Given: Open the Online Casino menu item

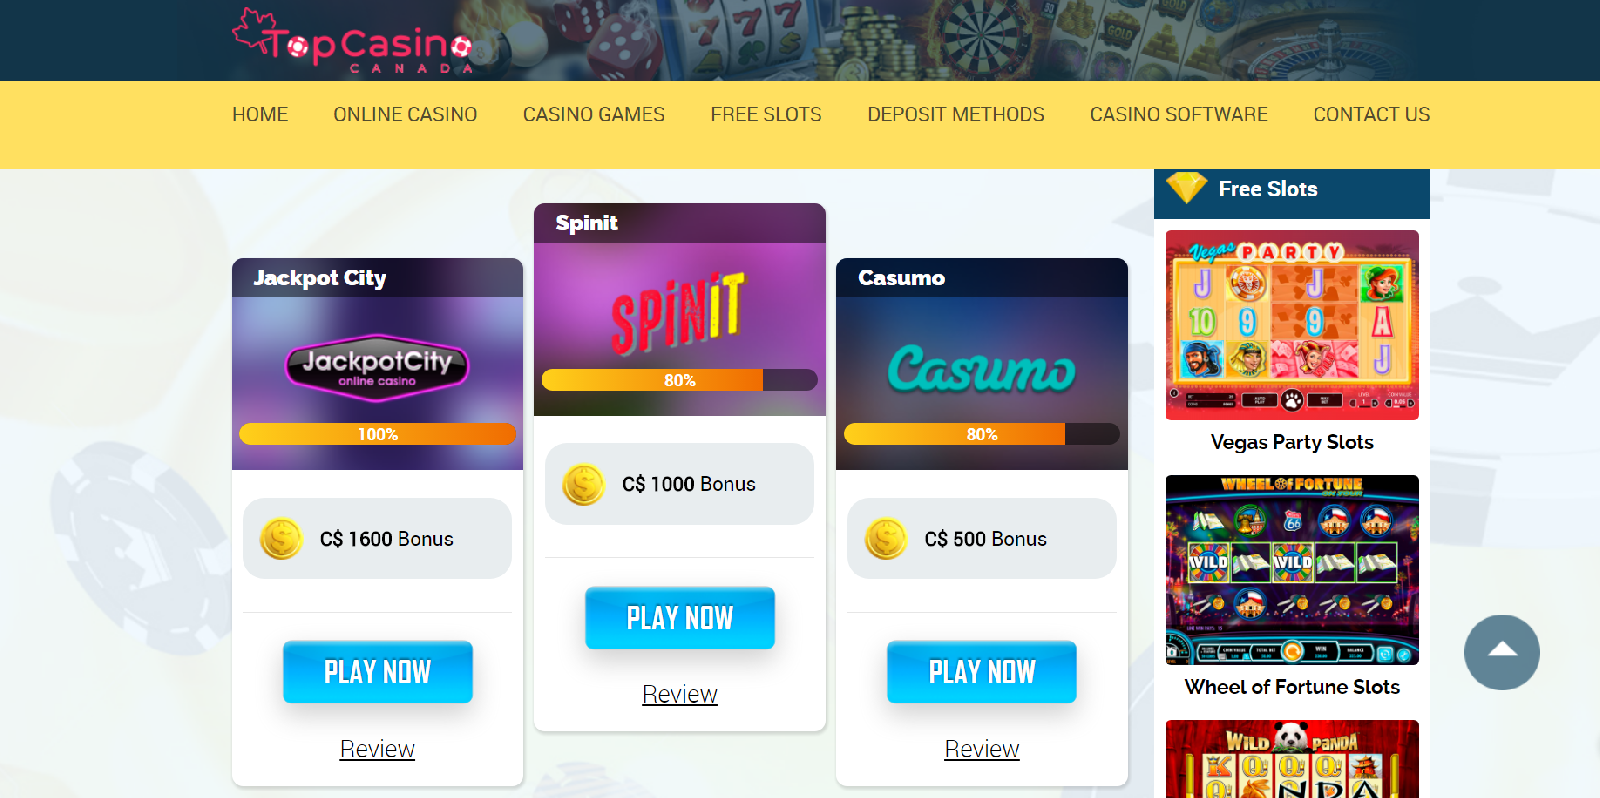Looking at the screenshot, I should click(x=405, y=114).
